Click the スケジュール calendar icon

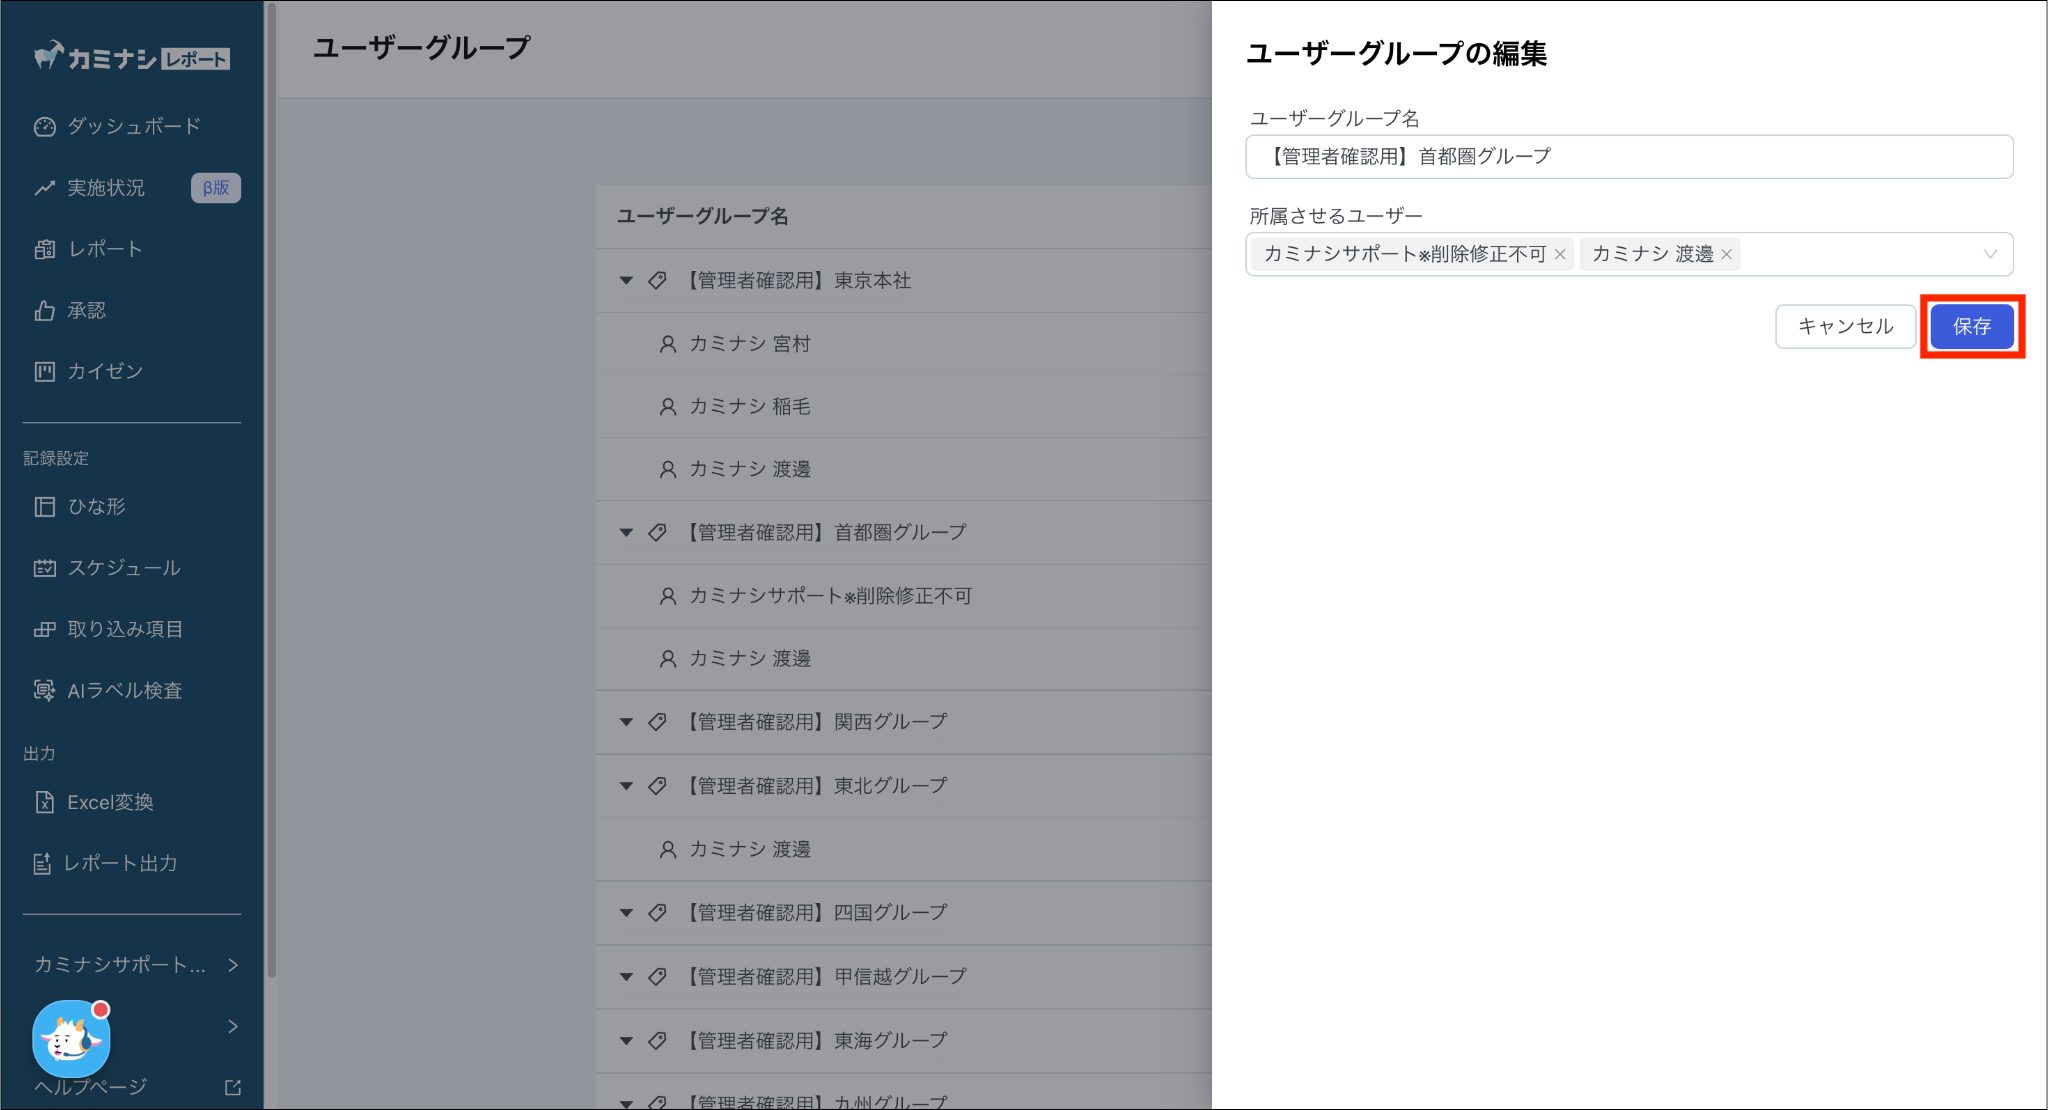pos(44,568)
